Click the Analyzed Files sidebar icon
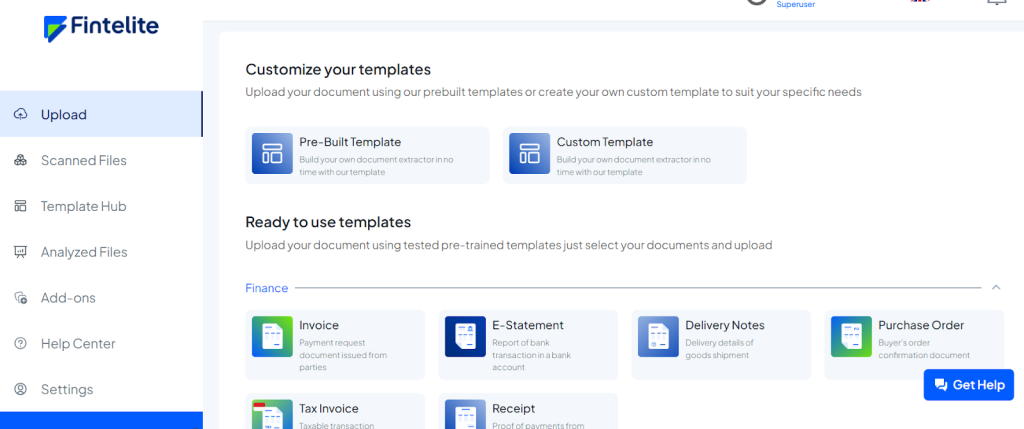This screenshot has width=1024, height=429. tap(20, 252)
